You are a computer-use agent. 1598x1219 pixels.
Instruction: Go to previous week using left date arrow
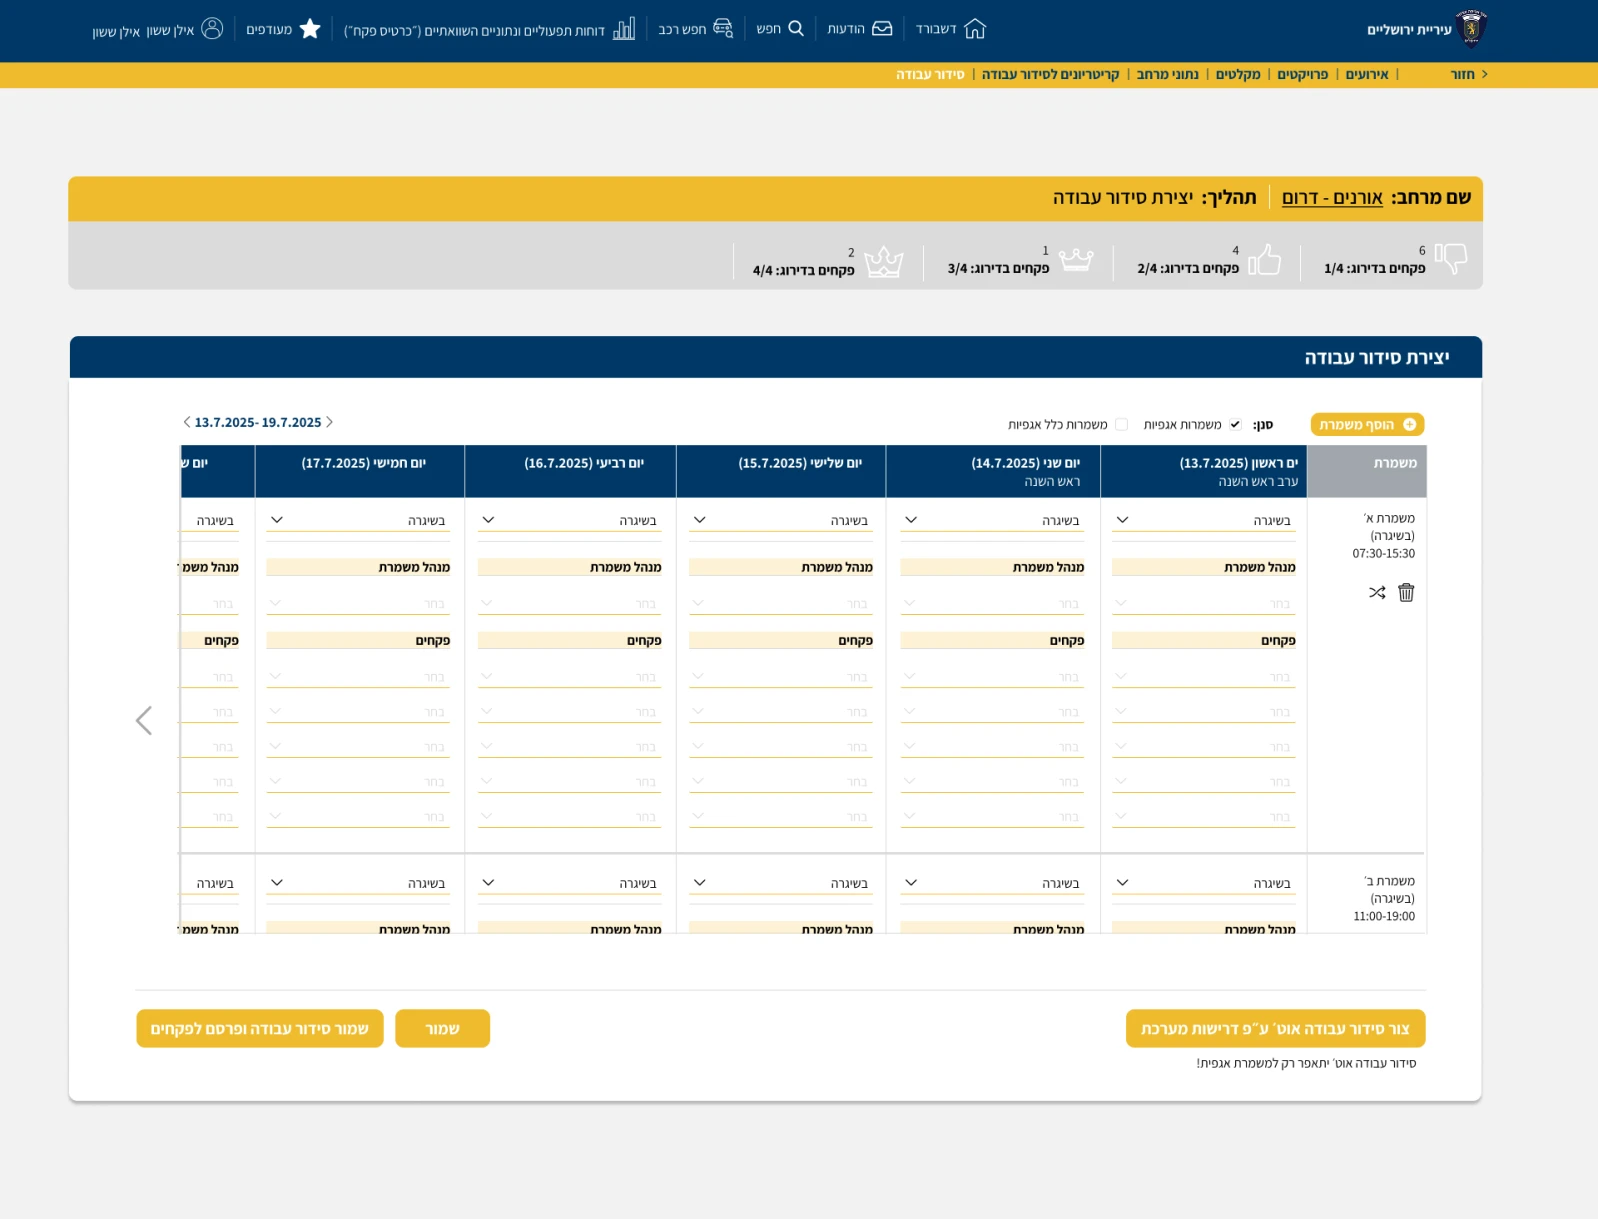click(x=186, y=422)
